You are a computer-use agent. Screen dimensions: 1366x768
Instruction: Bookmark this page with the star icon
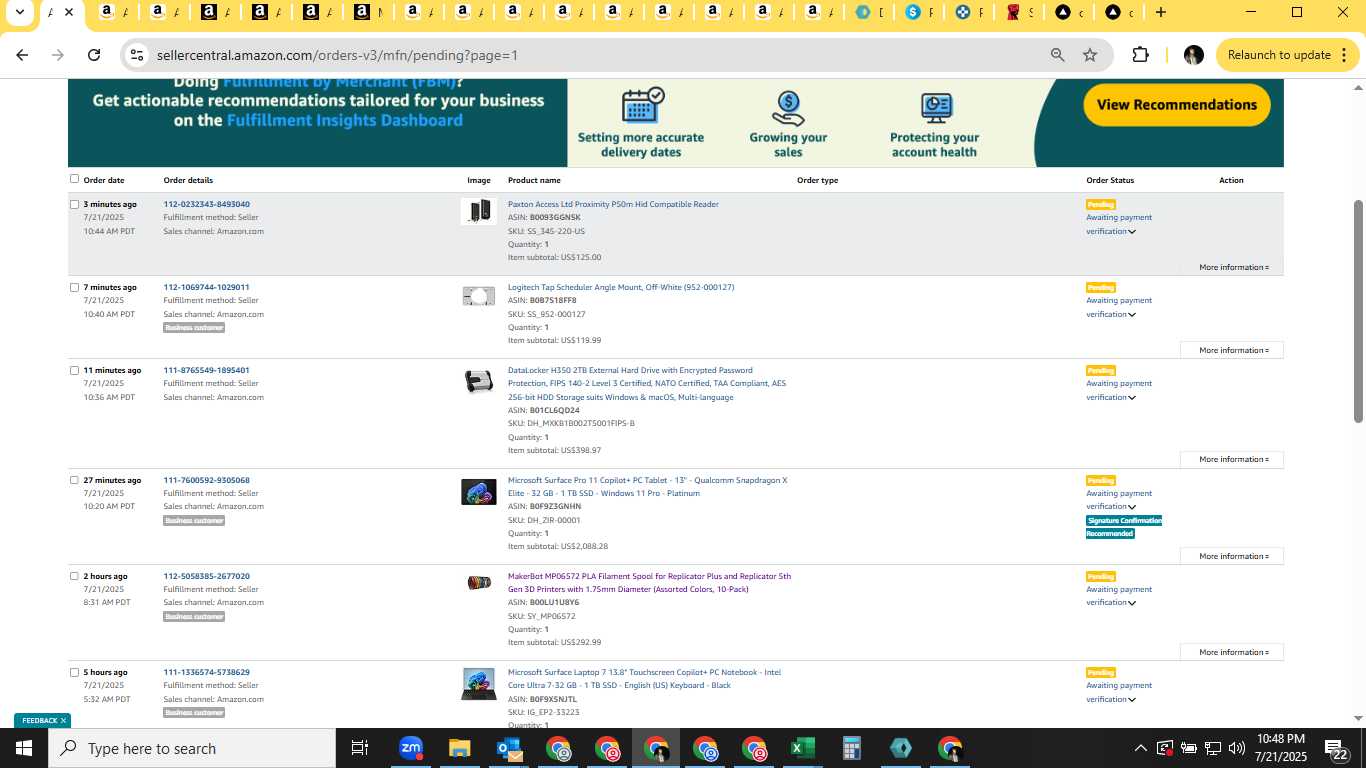(x=1090, y=55)
